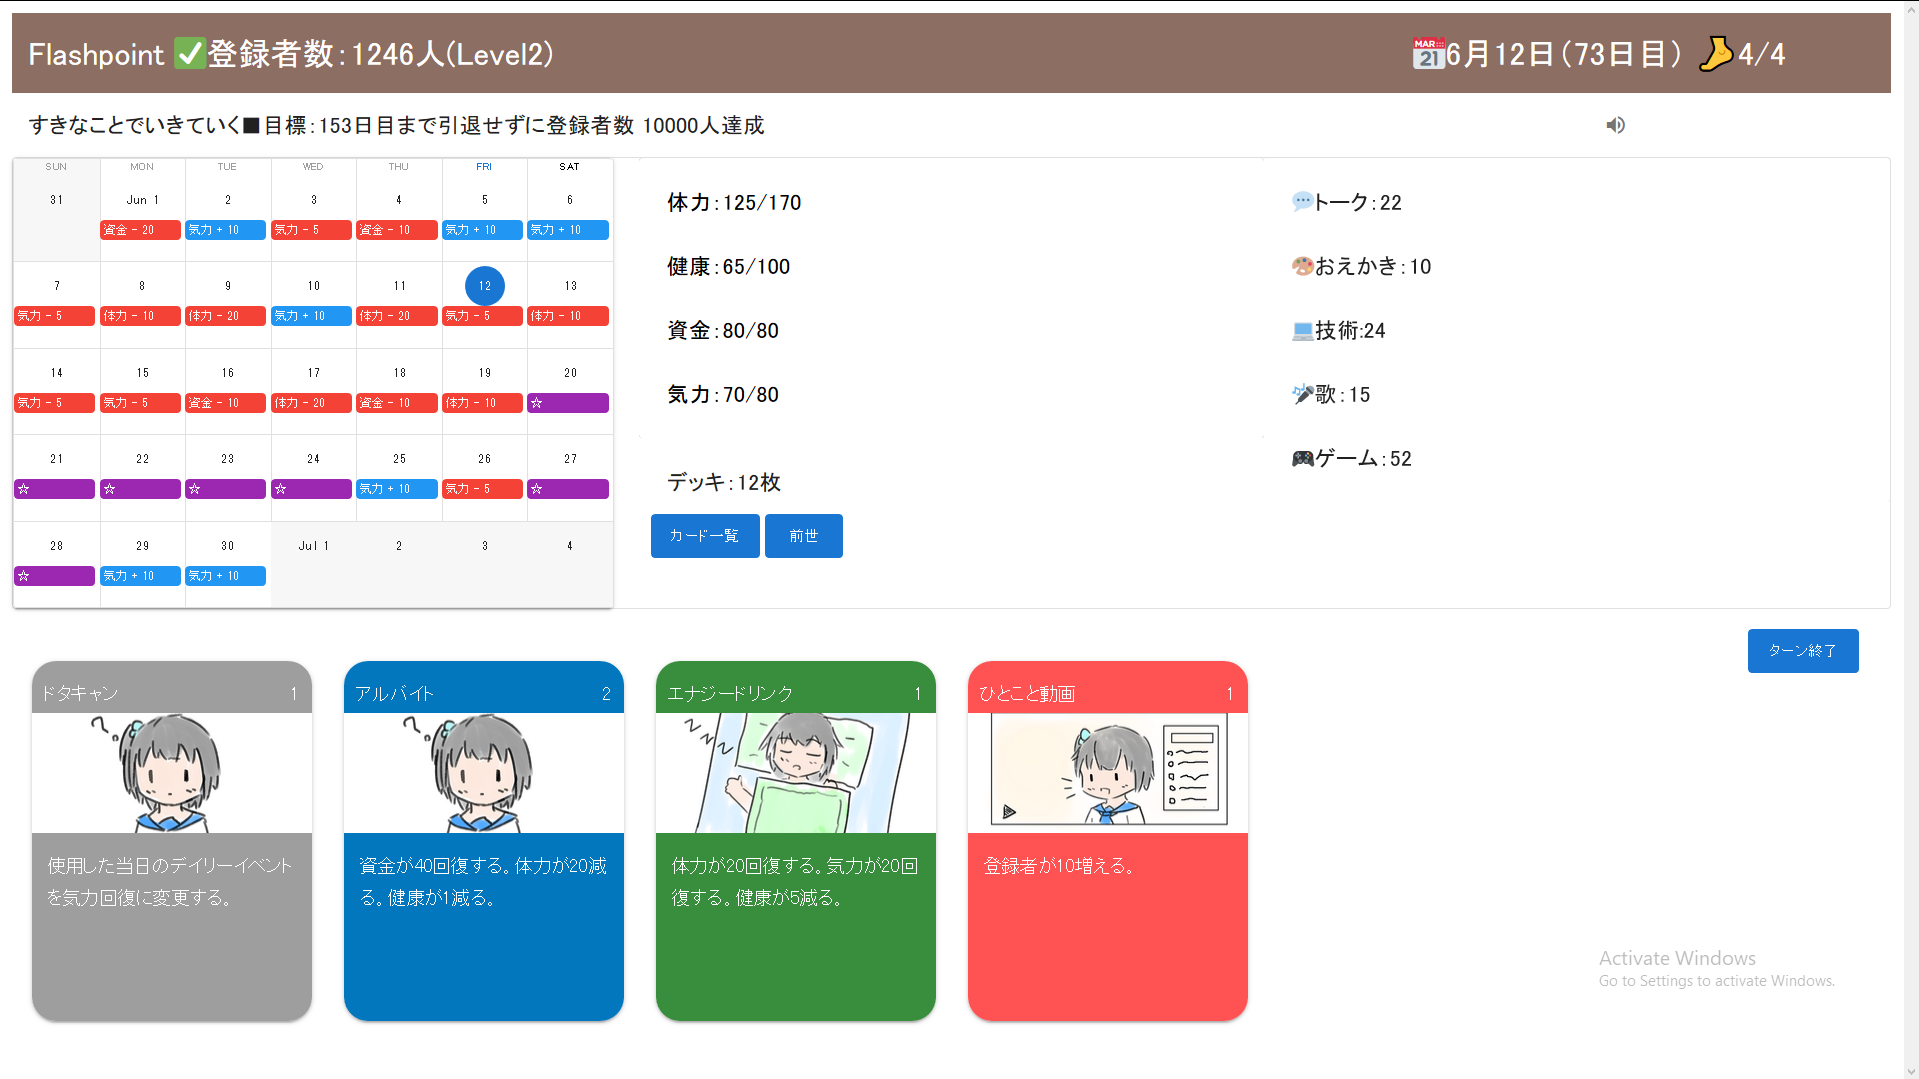
Task: Click the gamepad icon by ゲーム
Action: coord(1301,458)
